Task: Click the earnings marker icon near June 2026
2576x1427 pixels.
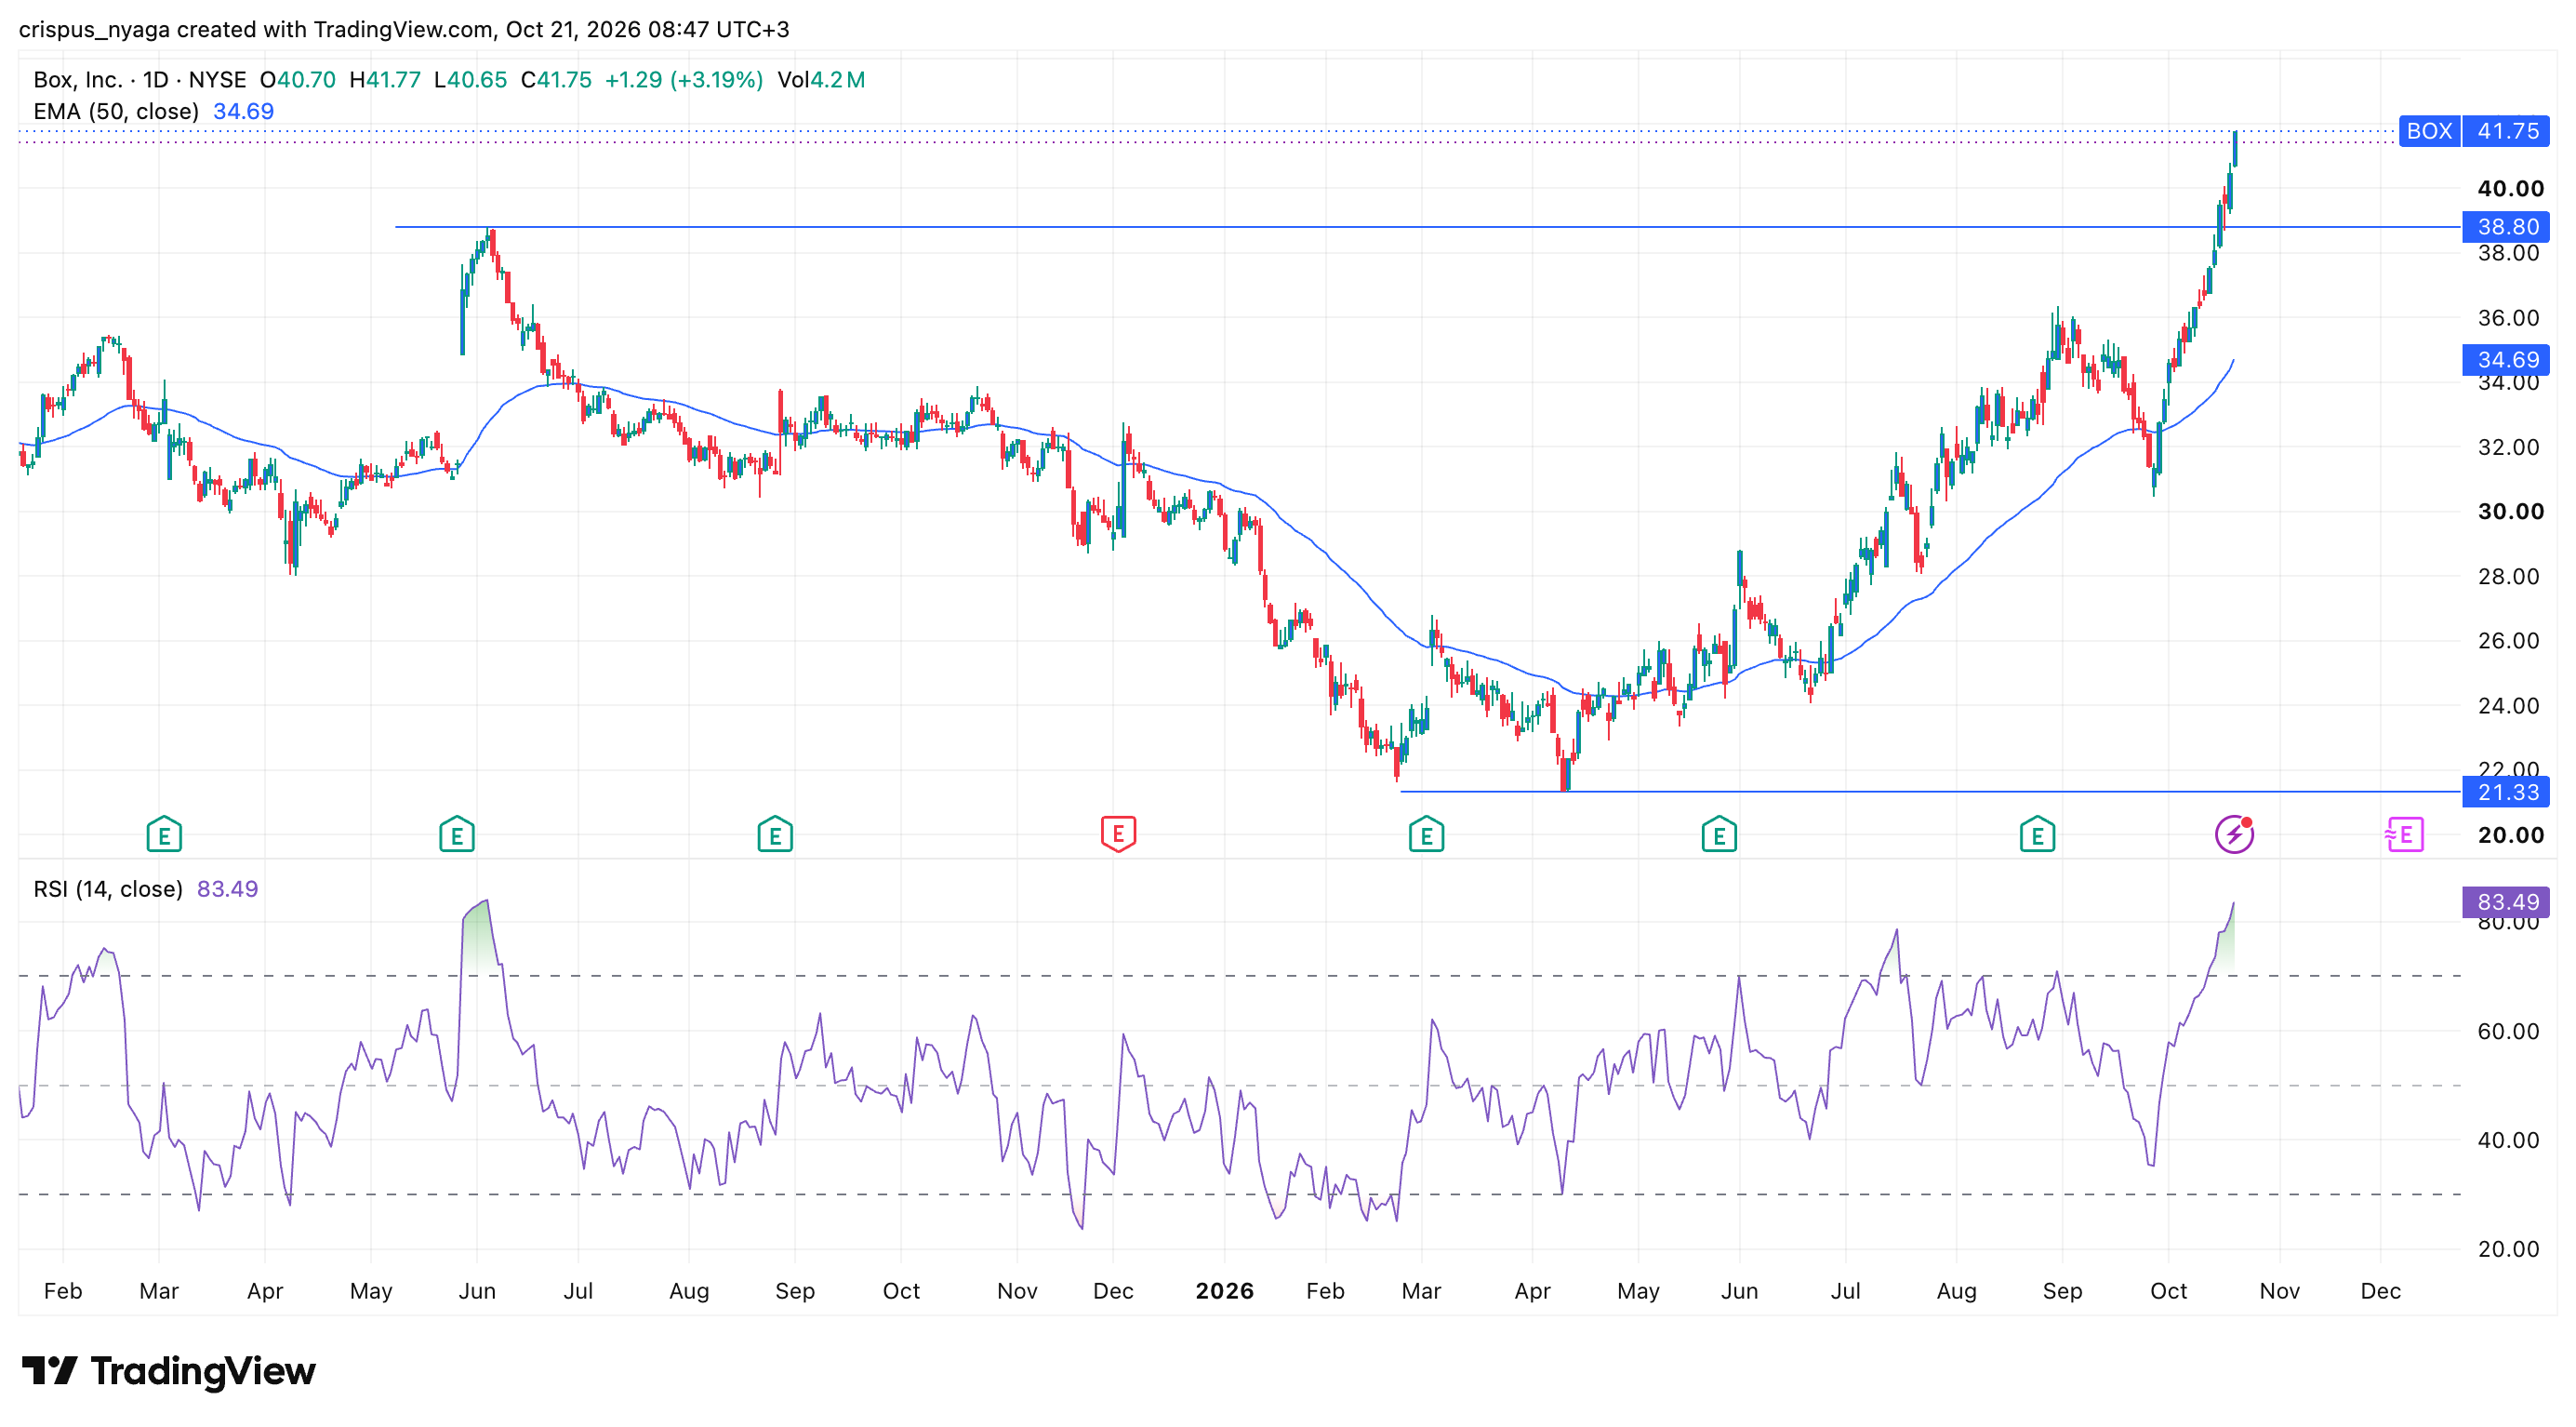Action: point(1719,834)
